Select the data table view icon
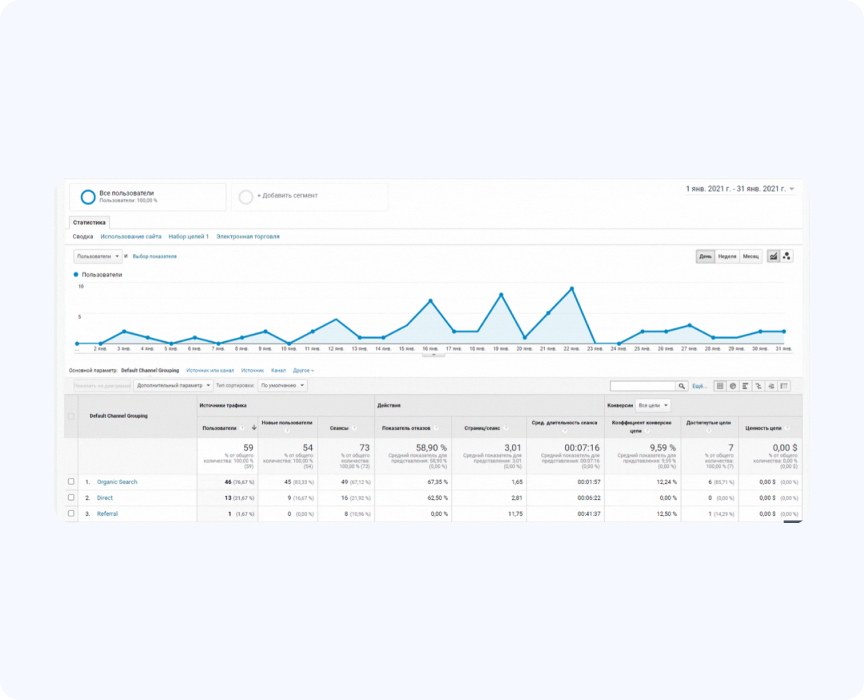Screen dimensions: 864x700 (719, 385)
